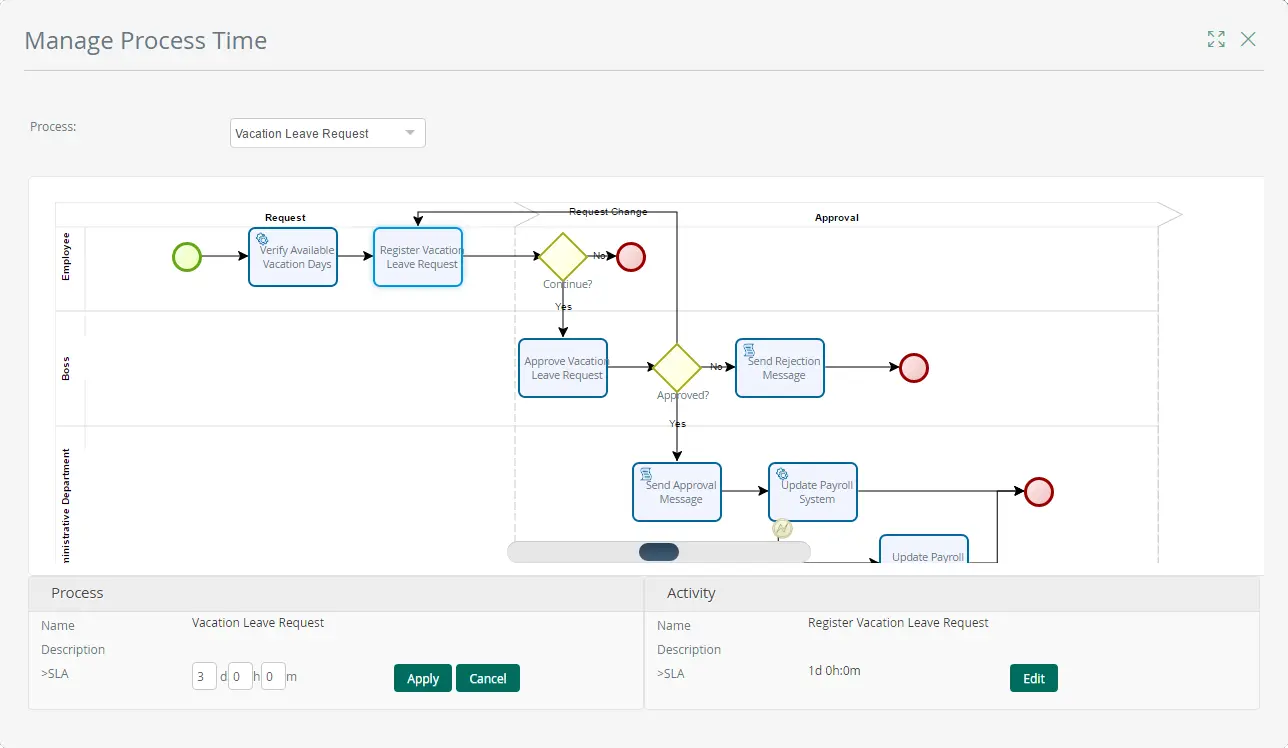Expand the dialog to full screen

click(1216, 39)
